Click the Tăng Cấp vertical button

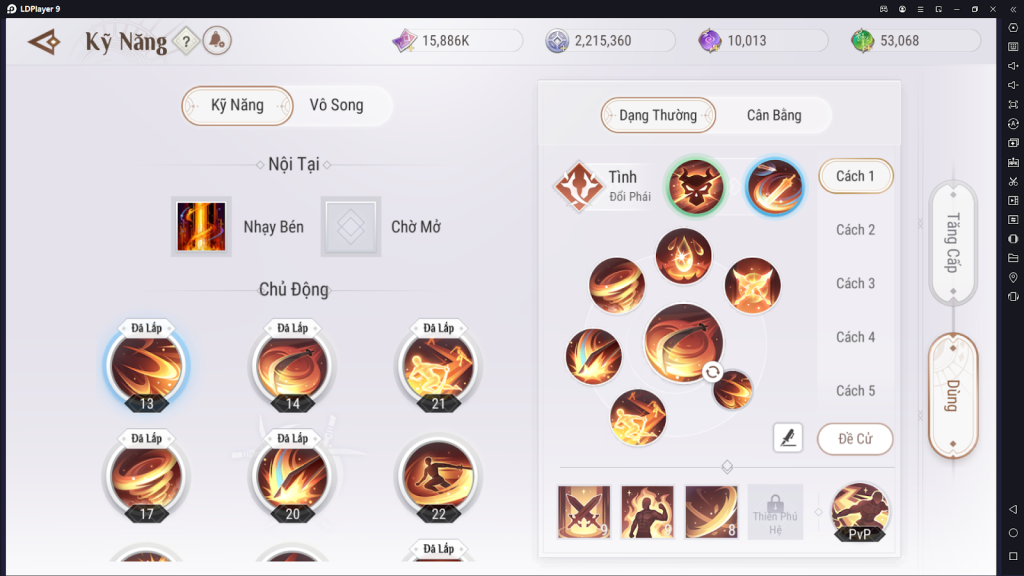point(953,243)
